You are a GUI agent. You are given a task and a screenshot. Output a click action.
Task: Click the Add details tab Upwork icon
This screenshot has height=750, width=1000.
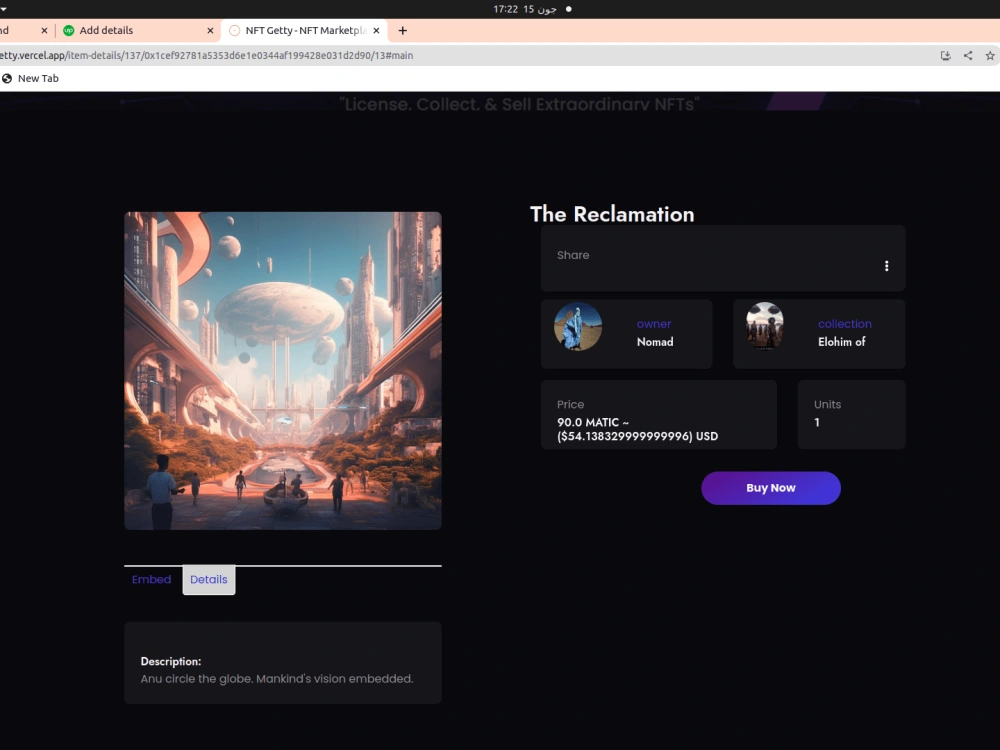coord(66,30)
